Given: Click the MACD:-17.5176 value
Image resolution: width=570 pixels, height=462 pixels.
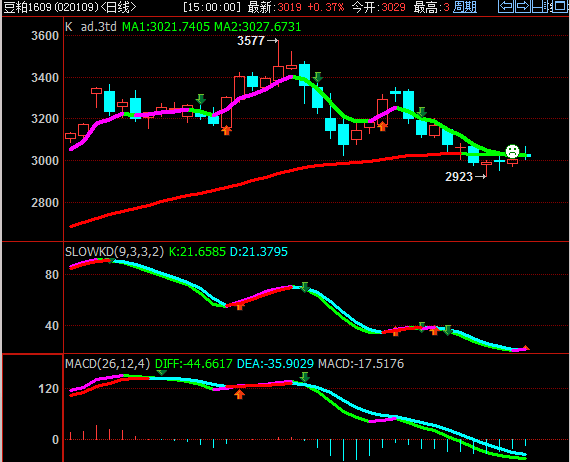Looking at the screenshot, I should (x=361, y=363).
